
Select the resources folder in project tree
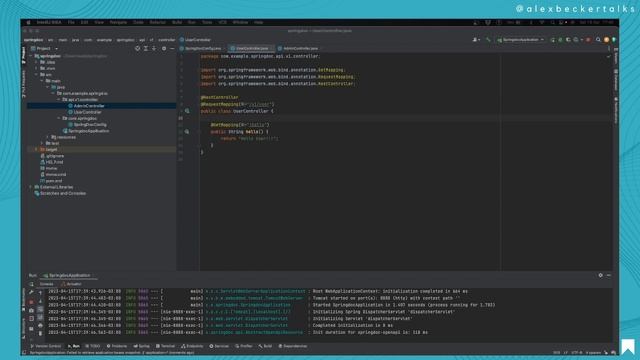click(x=64, y=137)
